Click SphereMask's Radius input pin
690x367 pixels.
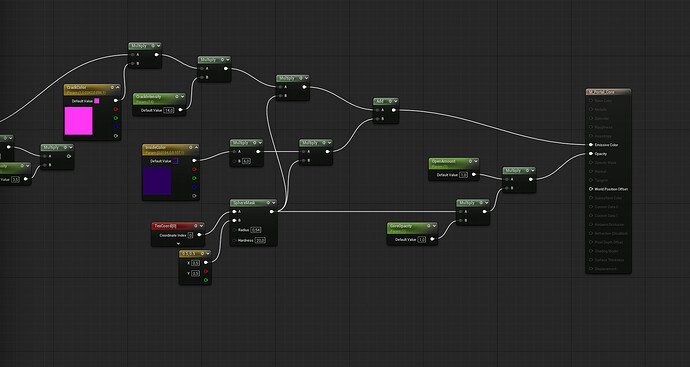(x=234, y=230)
